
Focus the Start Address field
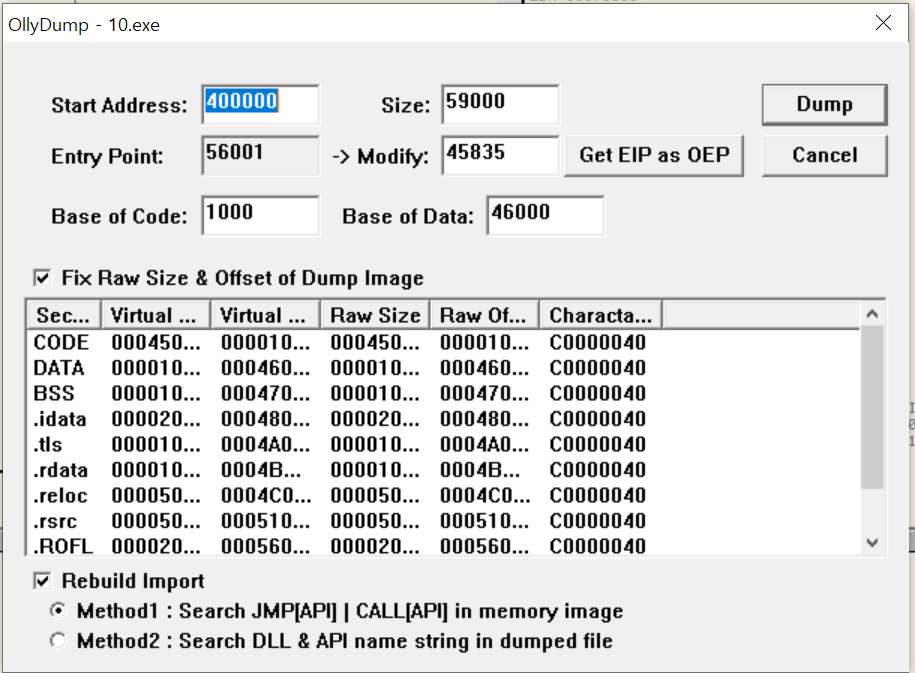click(260, 104)
